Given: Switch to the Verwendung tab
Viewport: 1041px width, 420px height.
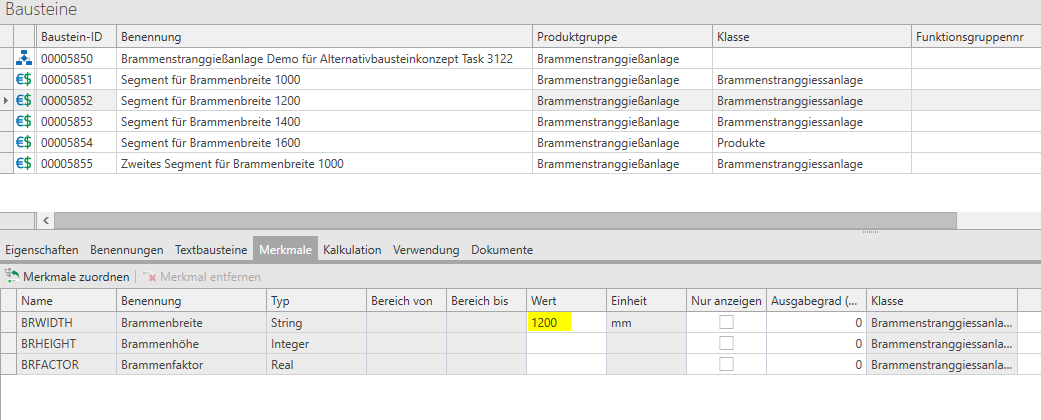Looking at the screenshot, I should (426, 250).
